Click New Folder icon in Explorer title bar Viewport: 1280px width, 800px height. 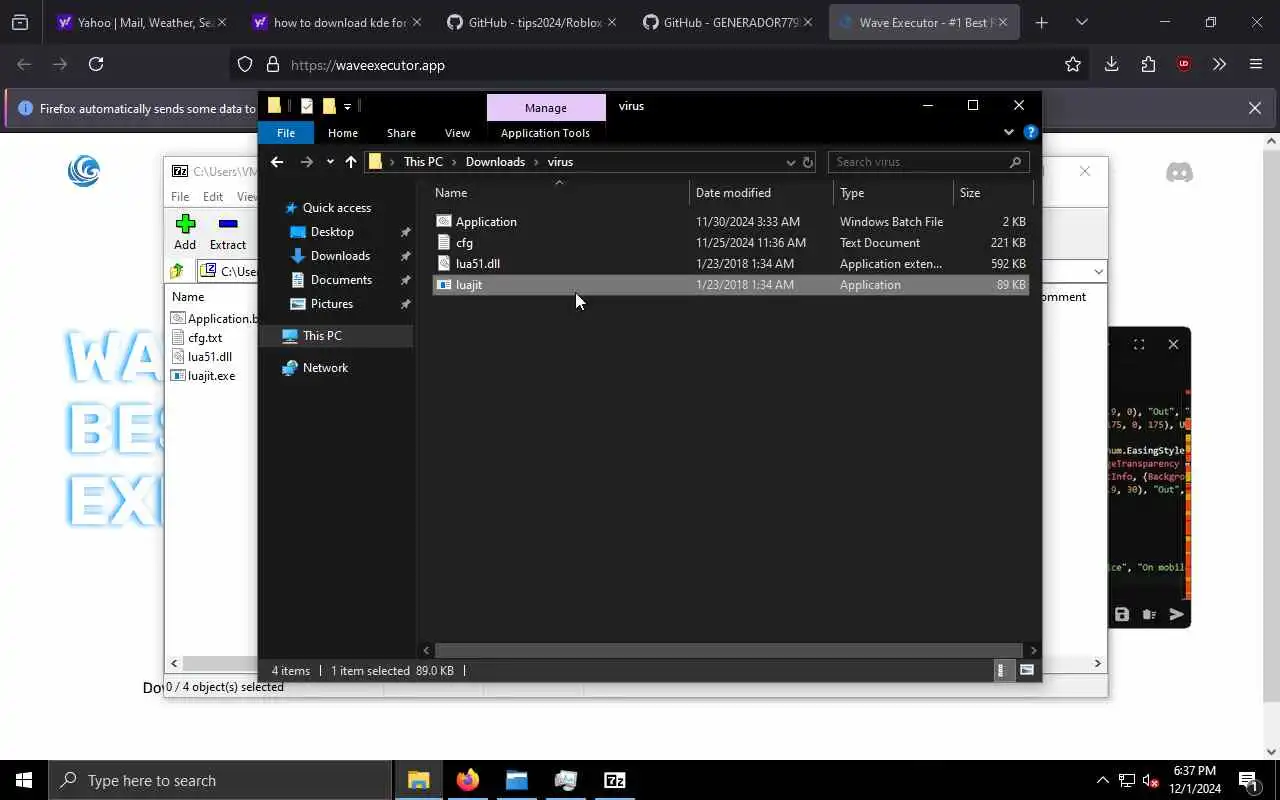328,106
